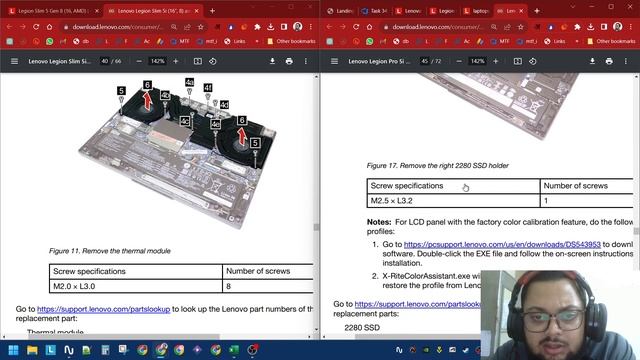Zoom in PDF in left Legion Slim window

click(176, 61)
